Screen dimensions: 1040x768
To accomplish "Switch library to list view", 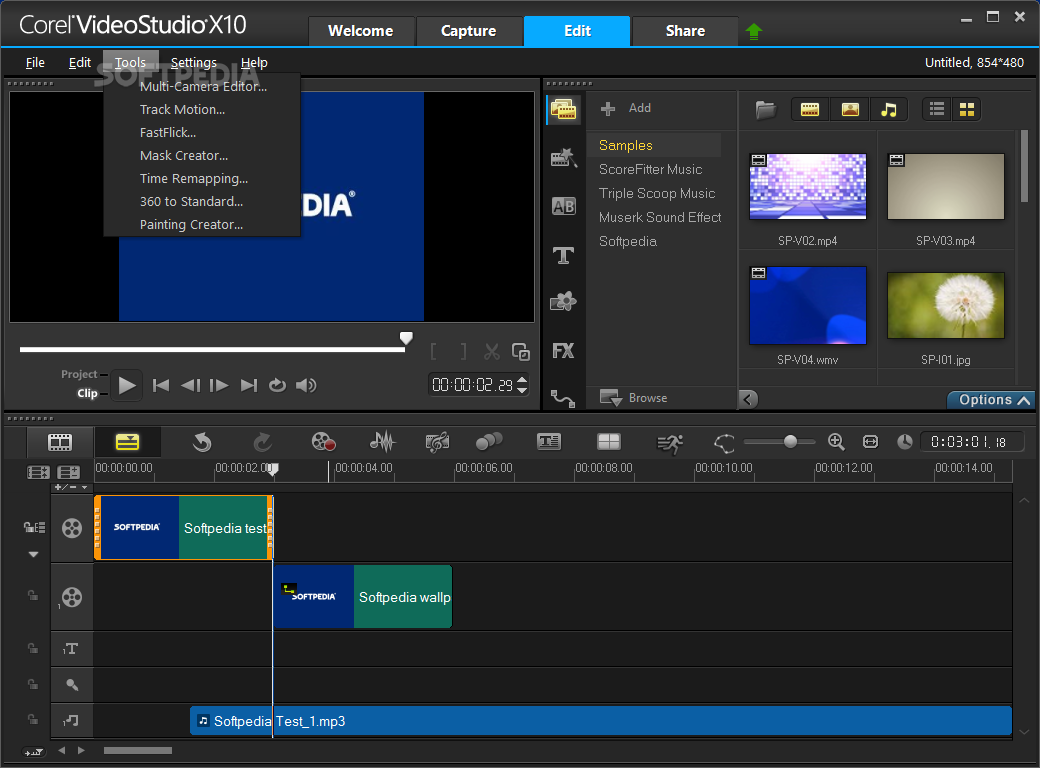I will (937, 109).
